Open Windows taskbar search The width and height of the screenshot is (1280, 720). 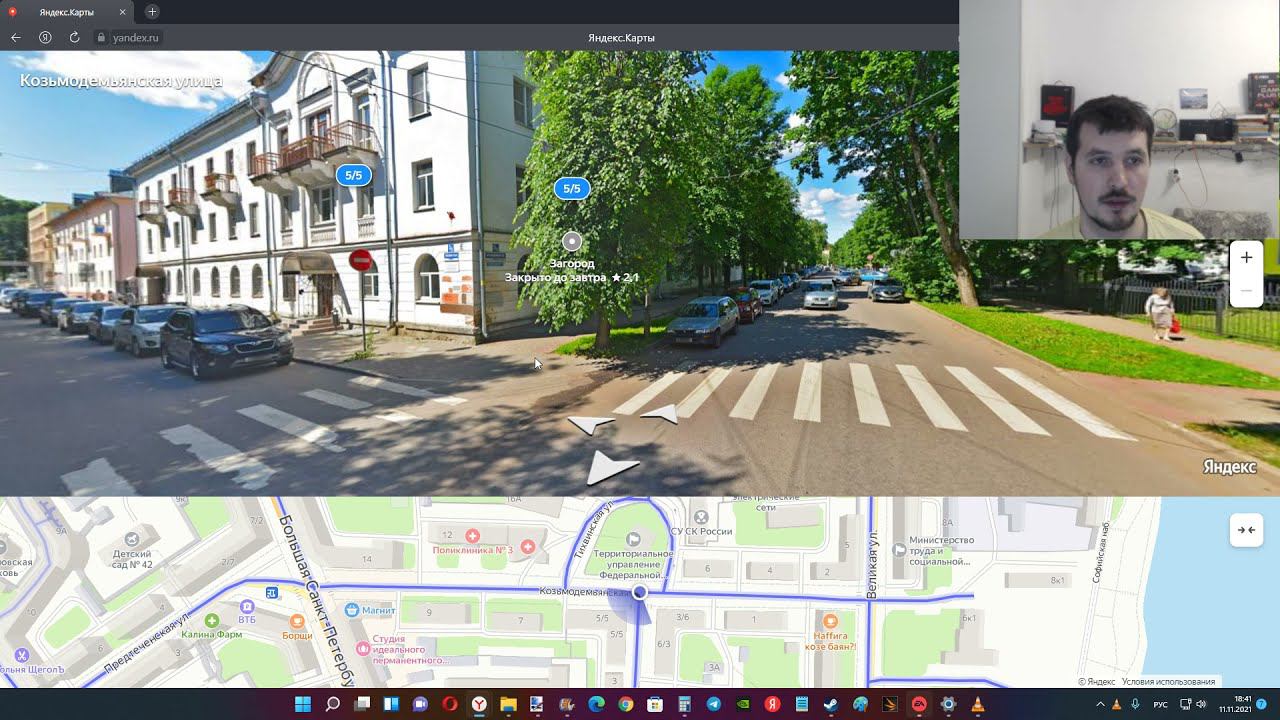(x=333, y=704)
